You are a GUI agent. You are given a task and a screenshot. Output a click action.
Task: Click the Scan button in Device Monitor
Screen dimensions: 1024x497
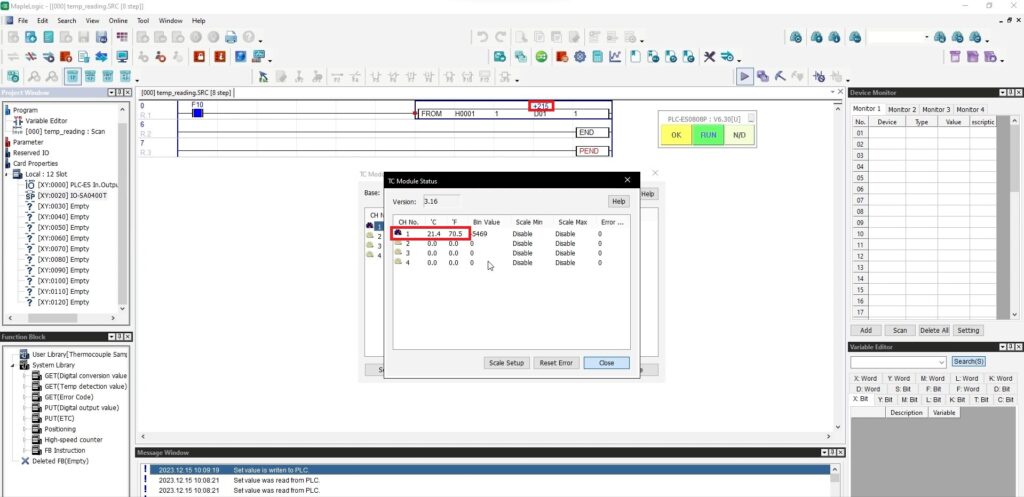click(x=899, y=330)
